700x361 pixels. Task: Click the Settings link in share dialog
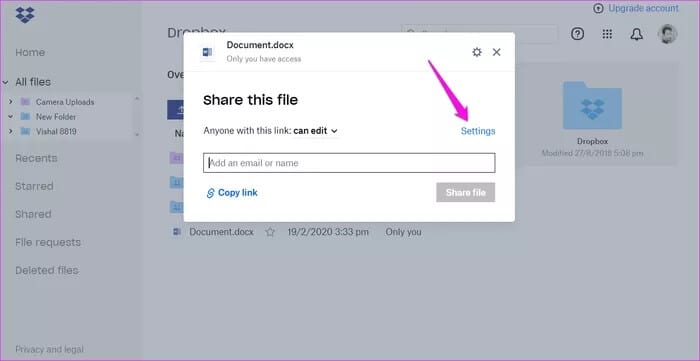click(x=478, y=131)
